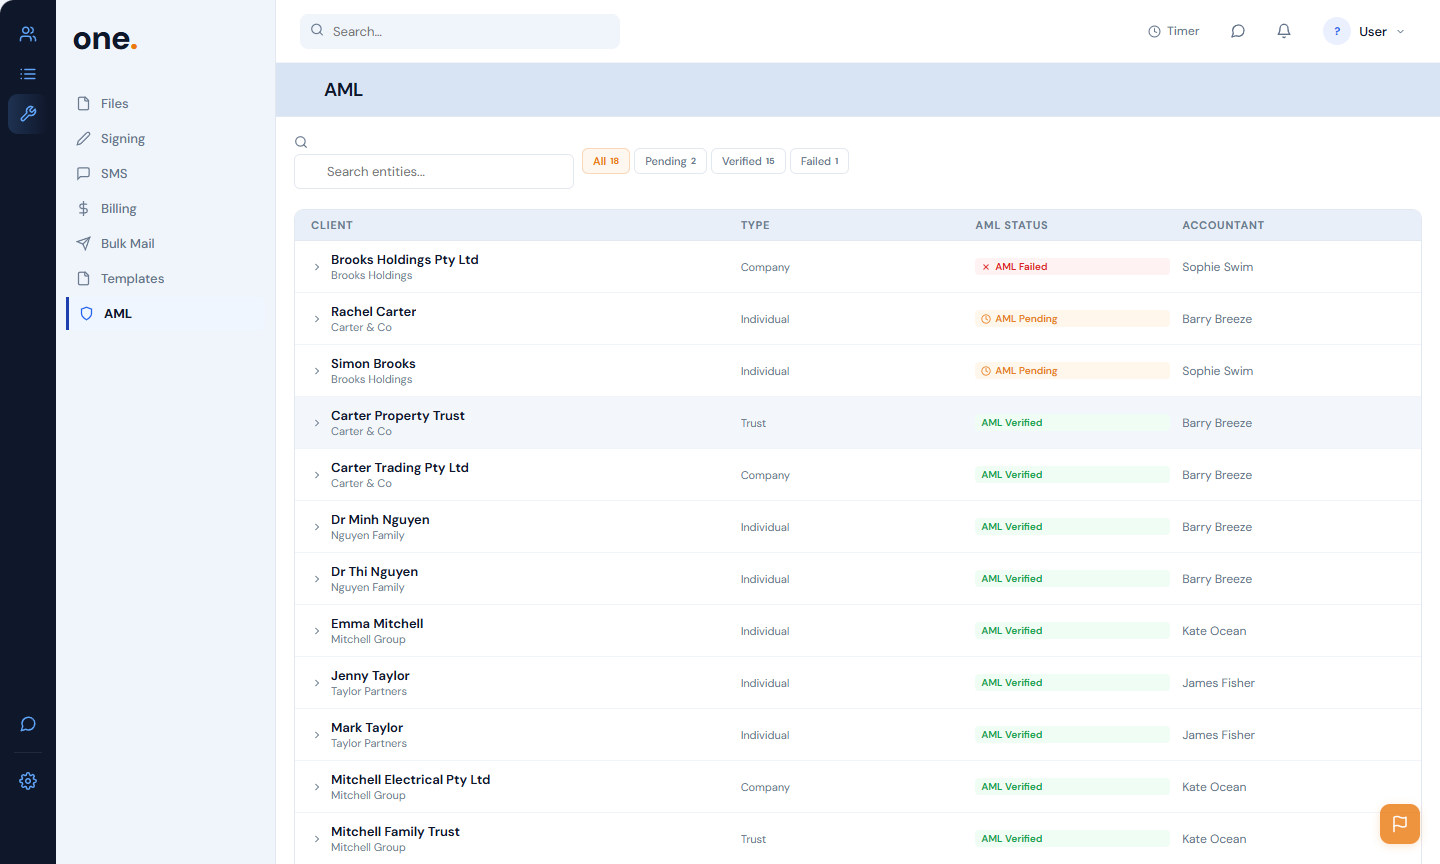
Task: Go to SMS in the side menu
Action: [166, 173]
